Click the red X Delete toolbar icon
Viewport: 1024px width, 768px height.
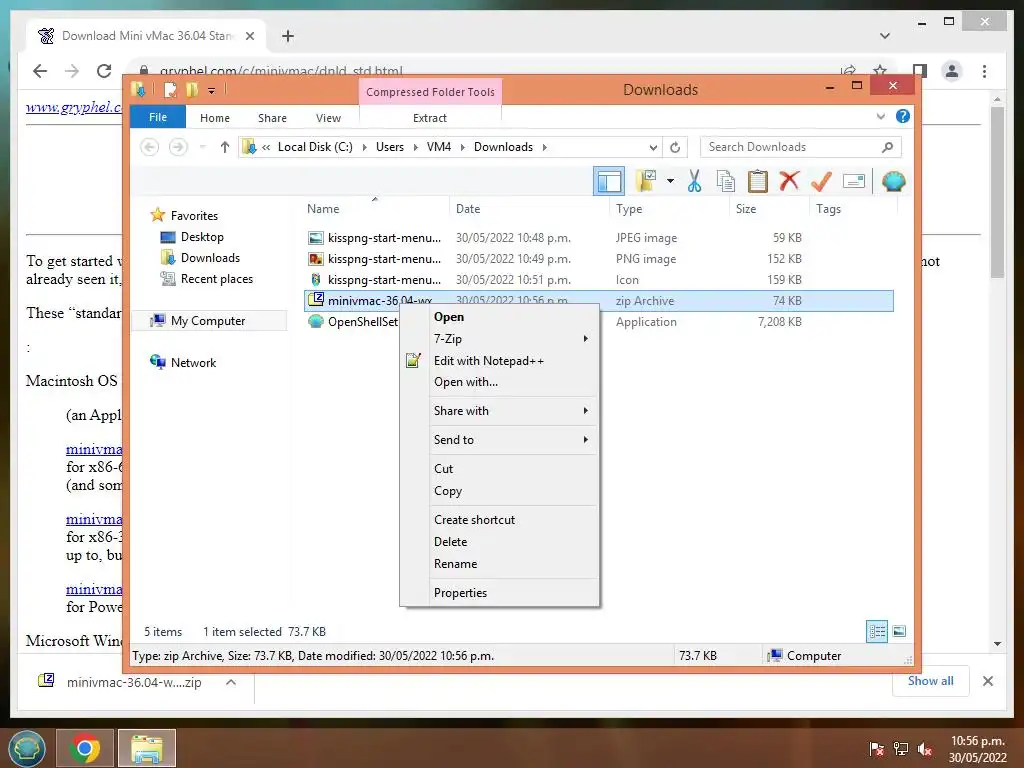point(789,181)
